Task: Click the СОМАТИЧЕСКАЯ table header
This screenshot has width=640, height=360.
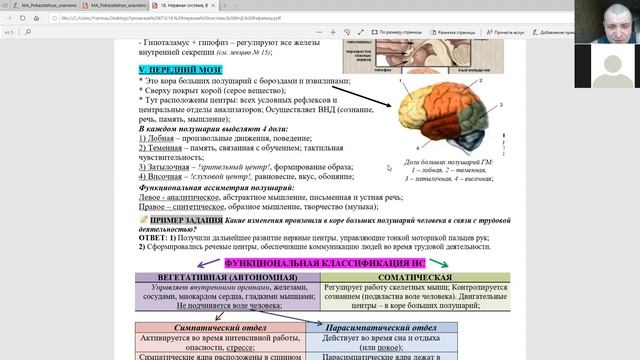Action: coord(415,278)
